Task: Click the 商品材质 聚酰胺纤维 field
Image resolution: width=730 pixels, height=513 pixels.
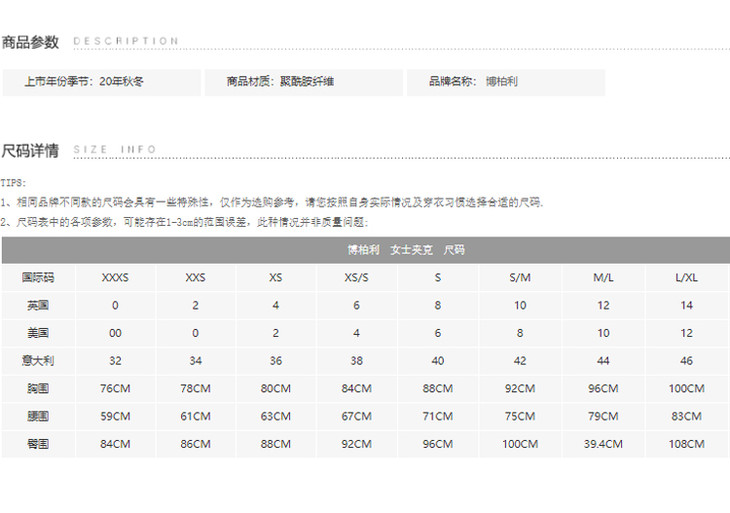Action: [x=280, y=82]
